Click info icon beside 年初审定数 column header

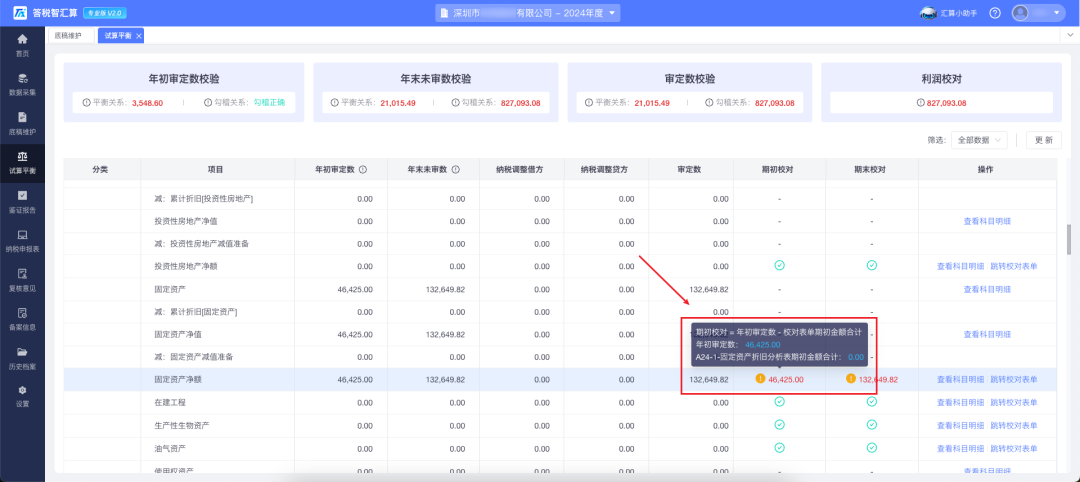pos(362,169)
